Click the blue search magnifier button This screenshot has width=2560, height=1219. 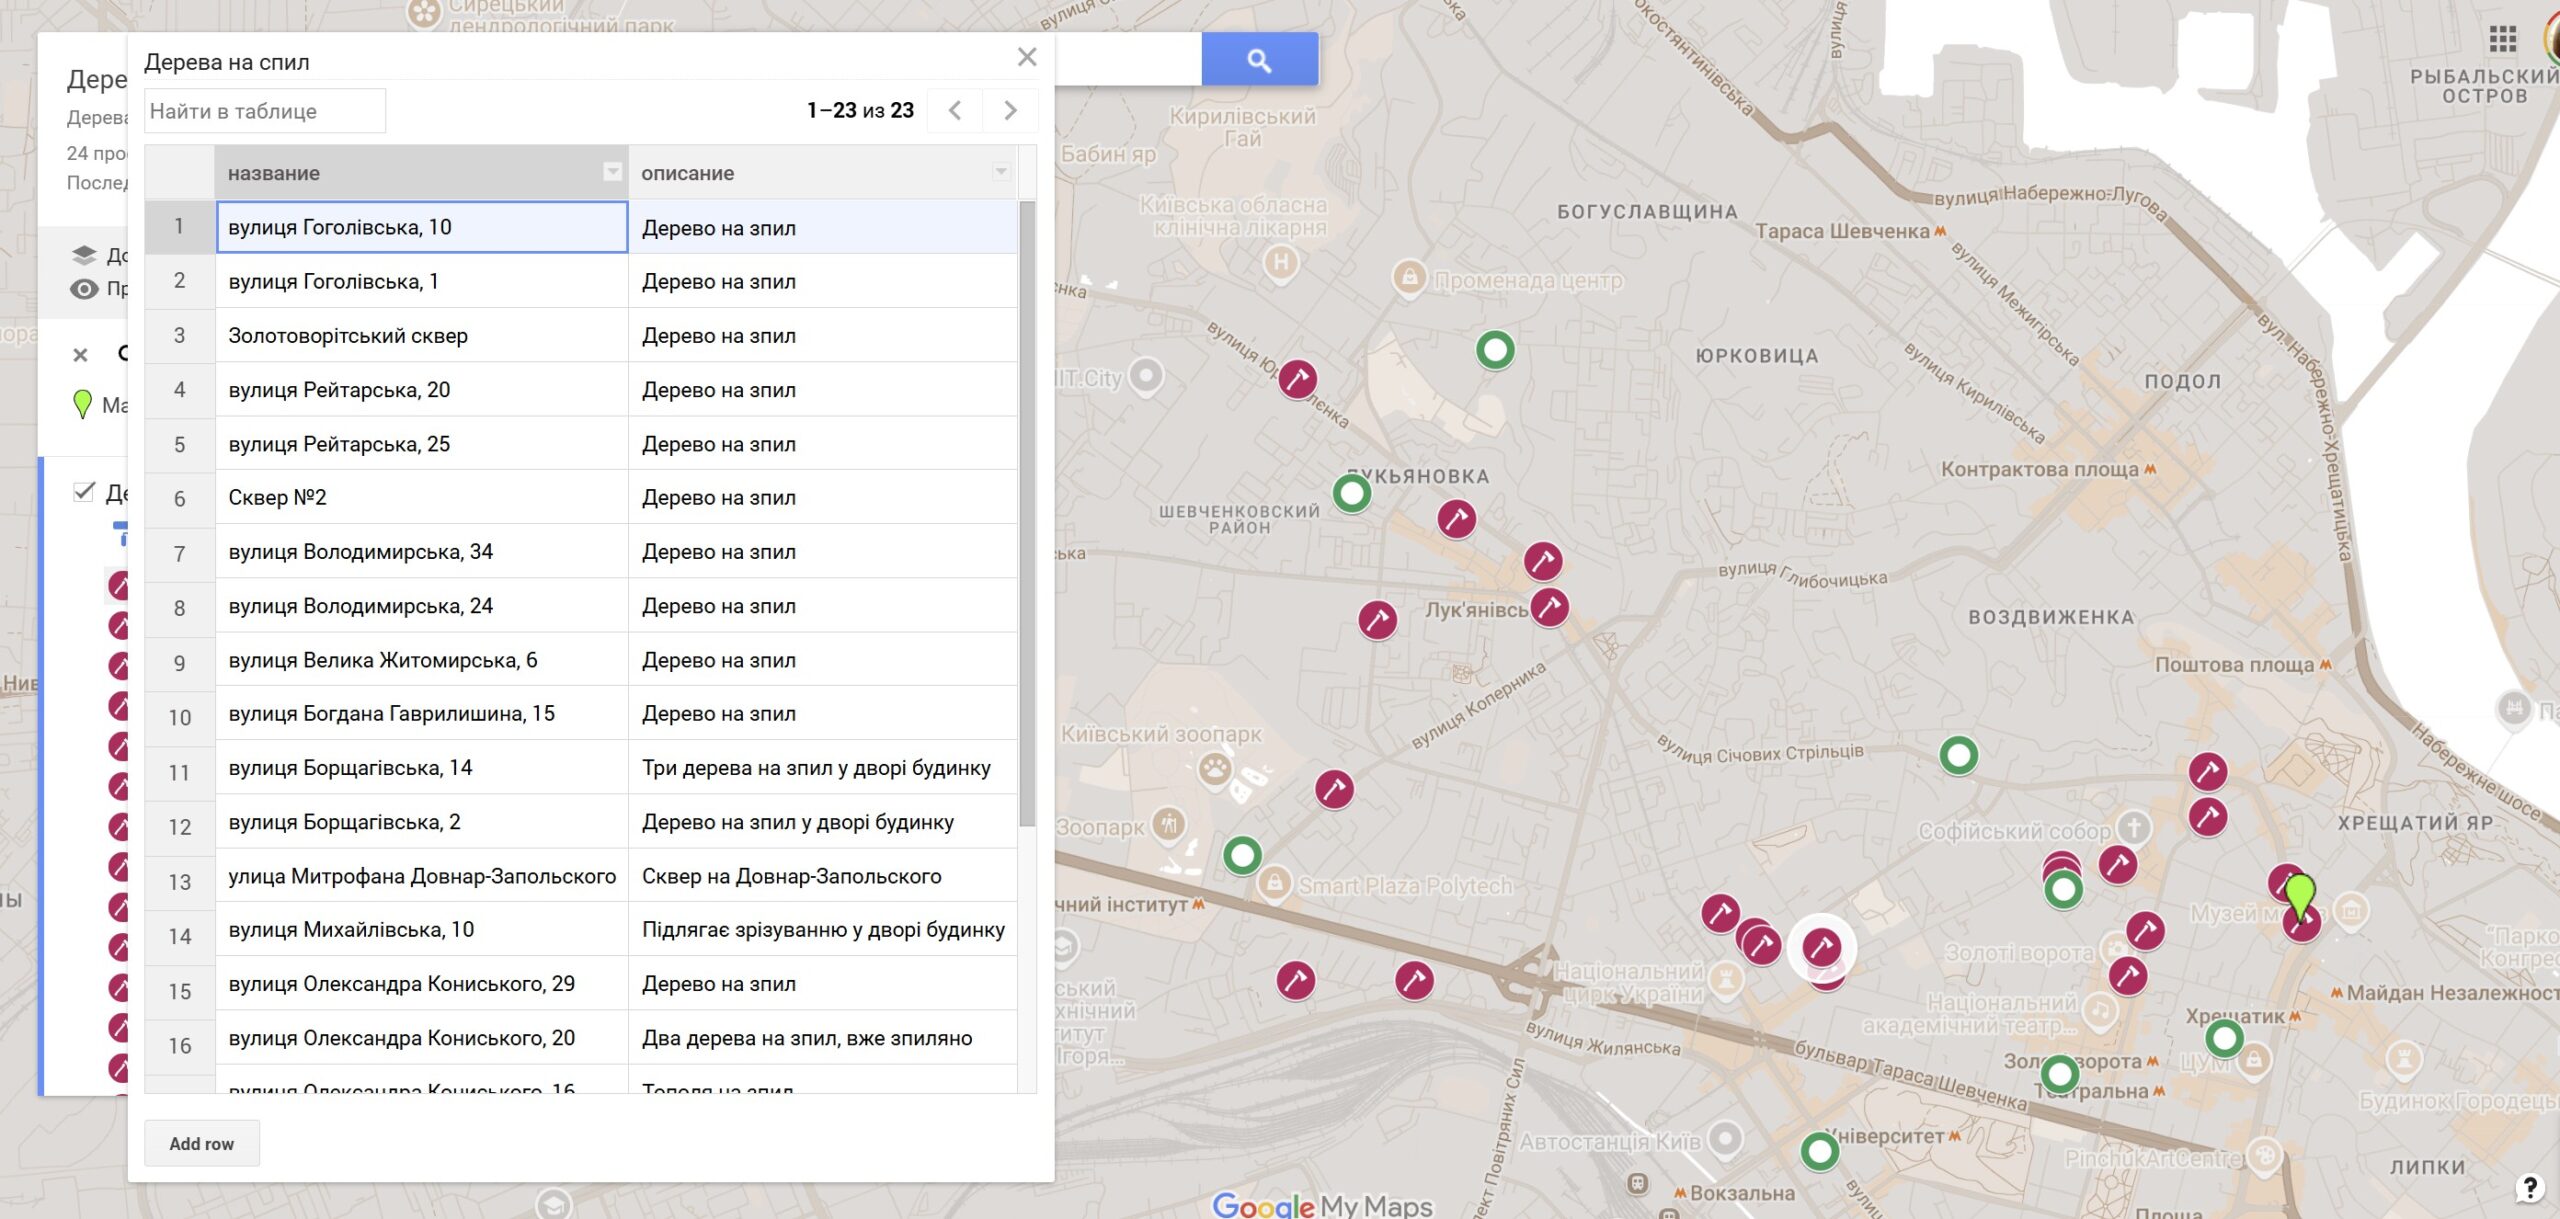click(1259, 60)
